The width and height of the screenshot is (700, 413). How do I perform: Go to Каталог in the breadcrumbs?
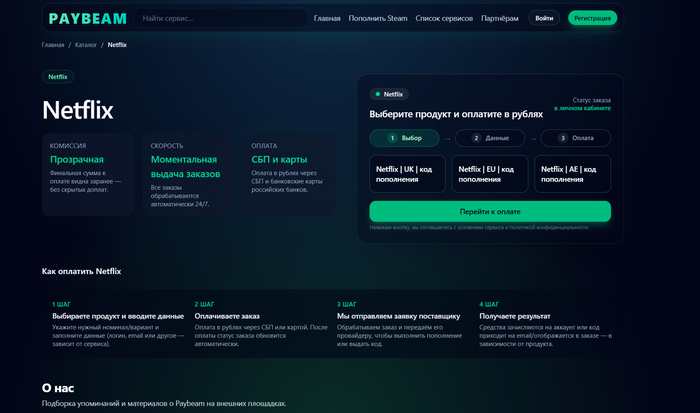point(86,45)
